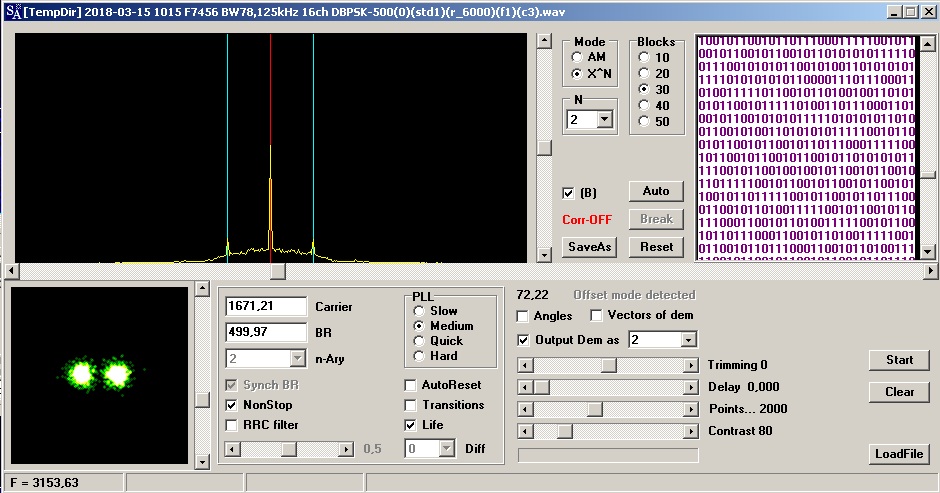Click the Carrier value field 1671,21

click(266, 306)
